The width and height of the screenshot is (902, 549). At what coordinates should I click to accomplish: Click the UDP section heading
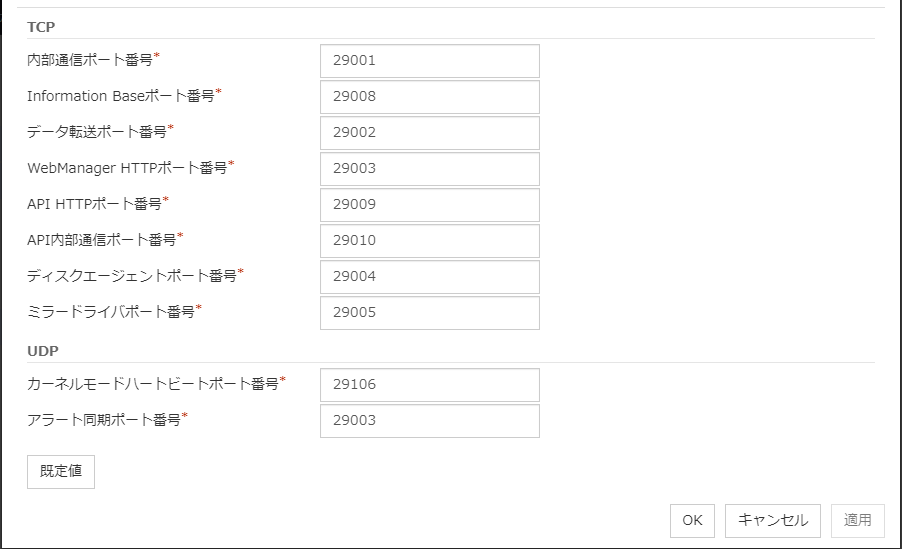(x=42, y=351)
